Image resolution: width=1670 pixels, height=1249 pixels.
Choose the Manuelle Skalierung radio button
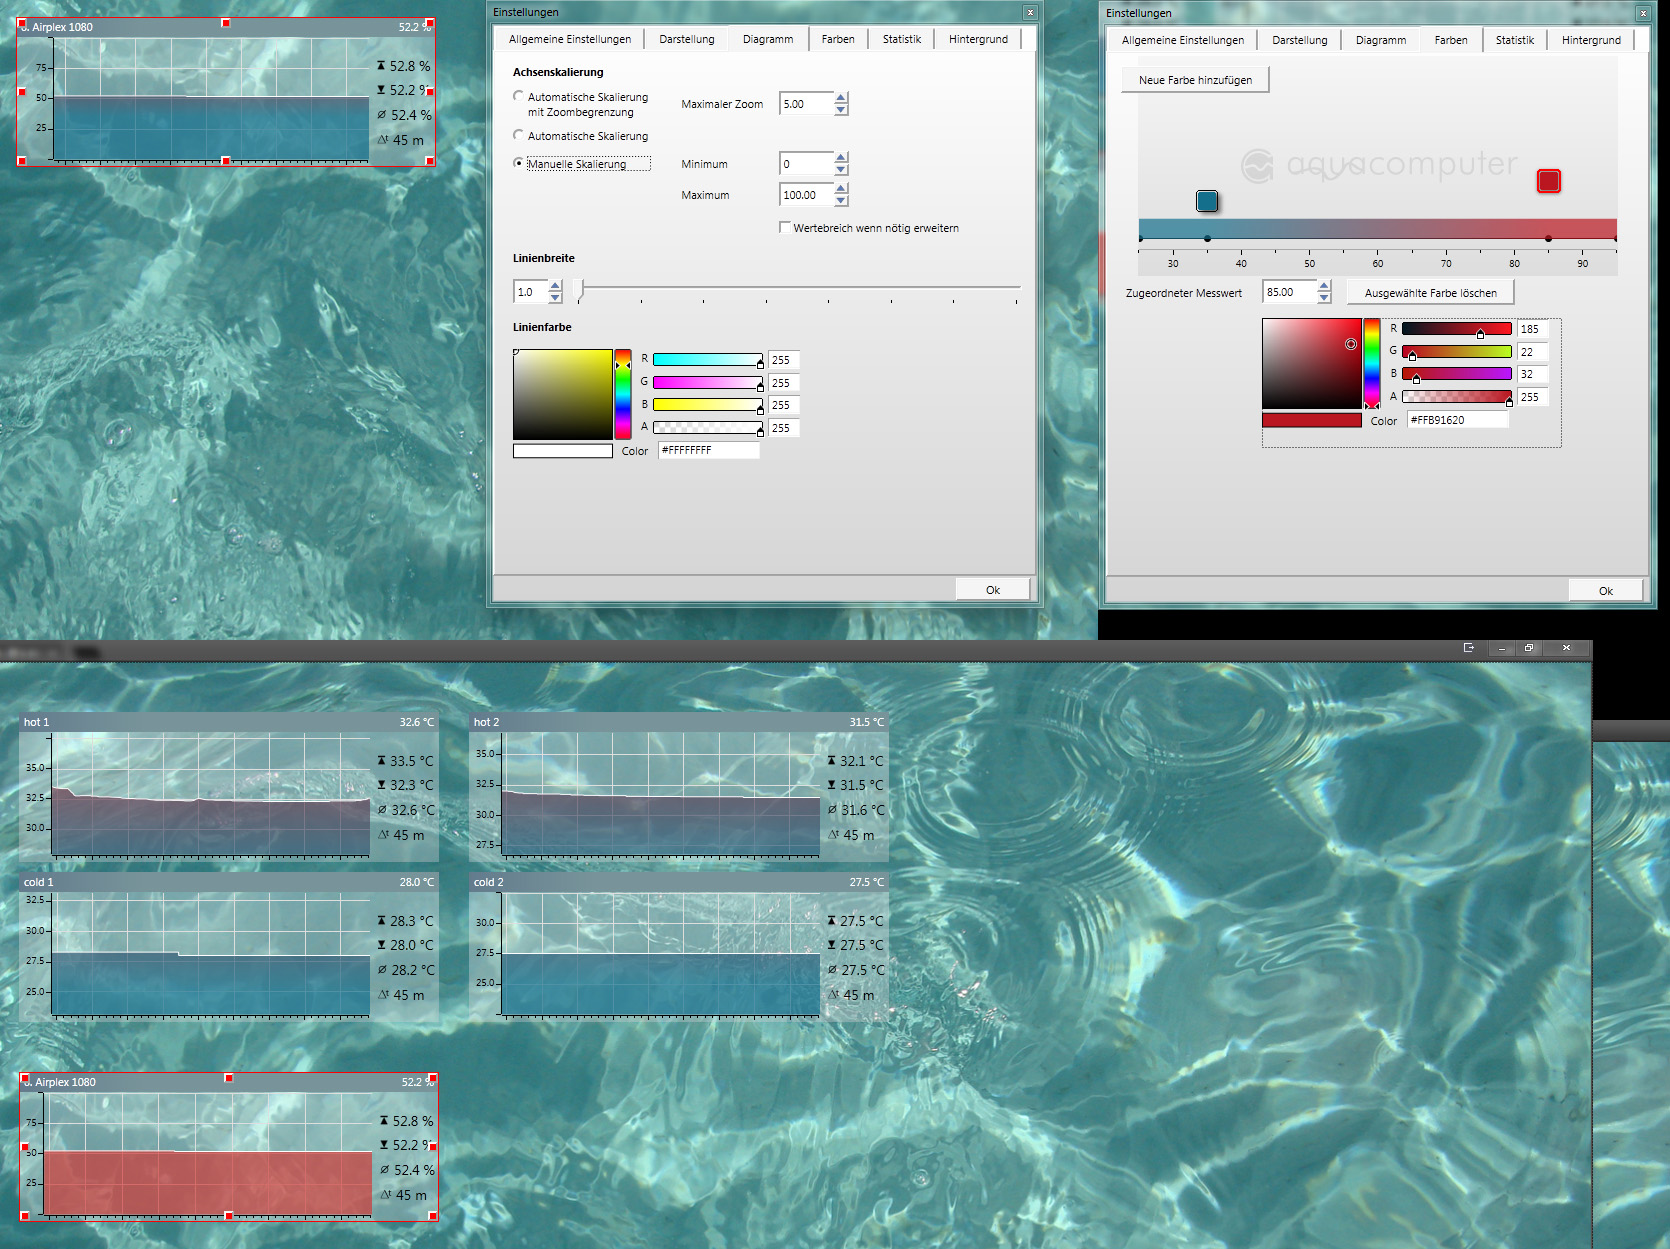point(518,163)
